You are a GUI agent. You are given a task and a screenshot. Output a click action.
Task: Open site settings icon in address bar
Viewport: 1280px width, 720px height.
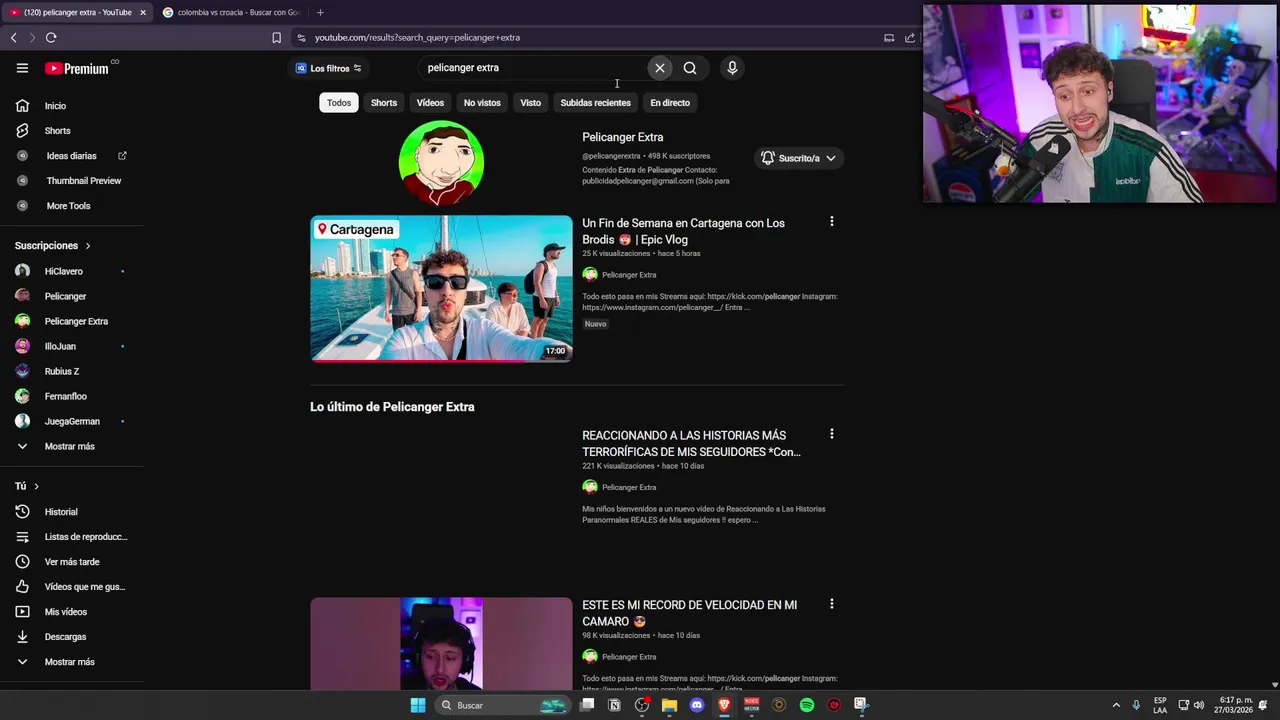[300, 38]
